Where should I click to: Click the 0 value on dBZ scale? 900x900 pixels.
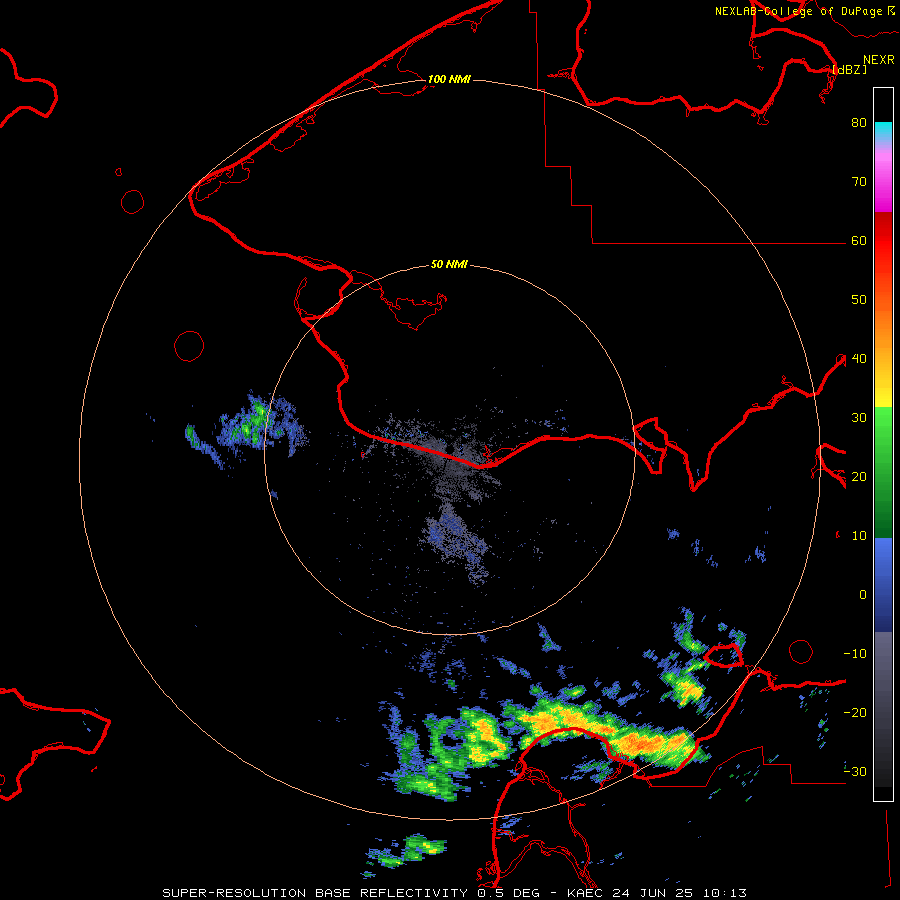[863, 595]
